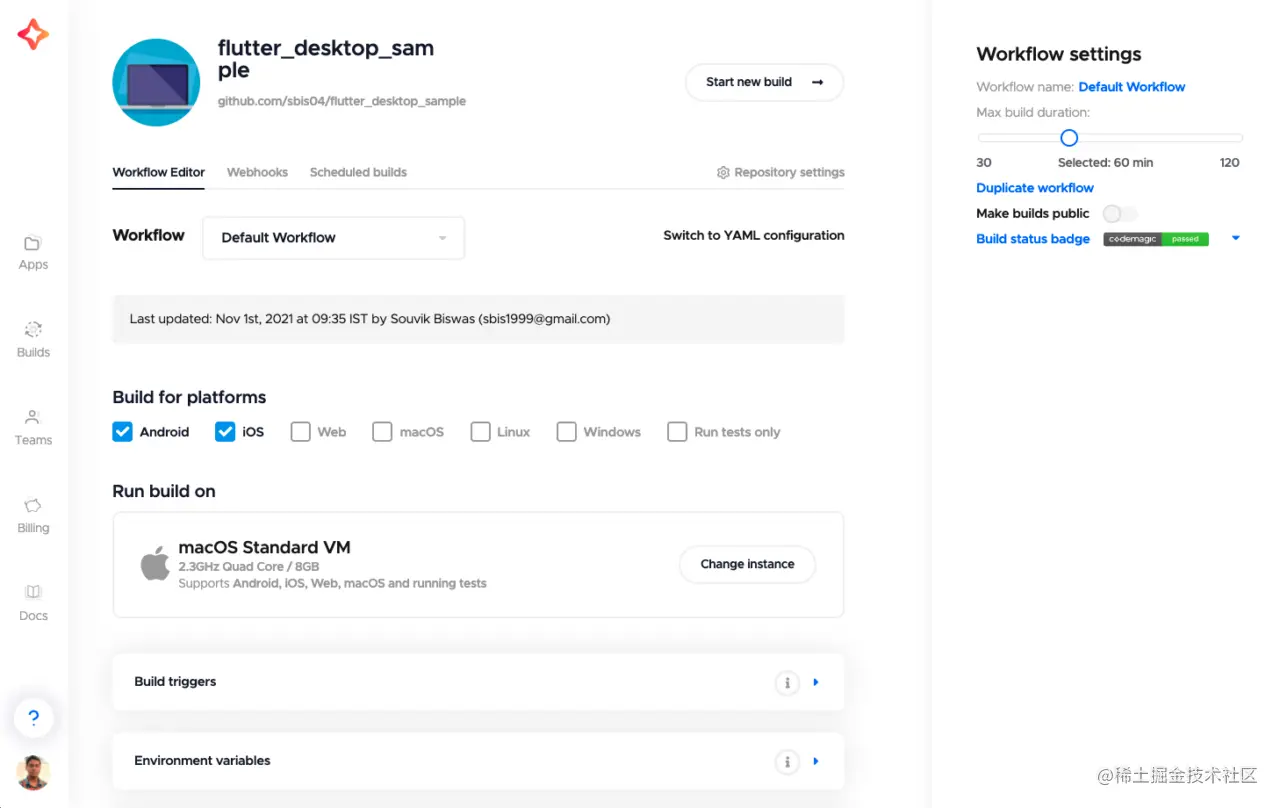This screenshot has height=808, width=1280.
Task: Open the Docs sidebar icon
Action: click(x=33, y=592)
